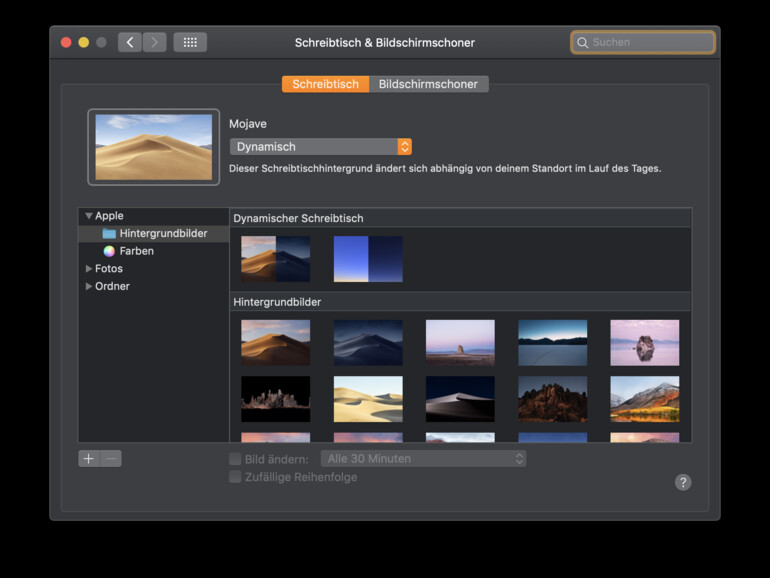Viewport: 770px width, 578px height.
Task: Select Hintergrundbilder in the sidebar
Action: [154, 233]
